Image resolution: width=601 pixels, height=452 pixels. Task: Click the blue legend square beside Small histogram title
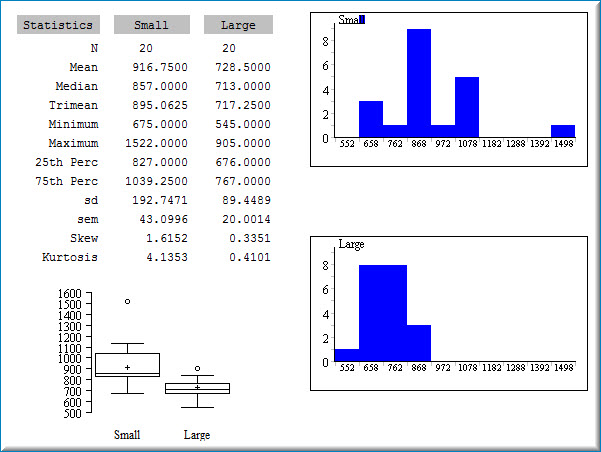point(362,19)
